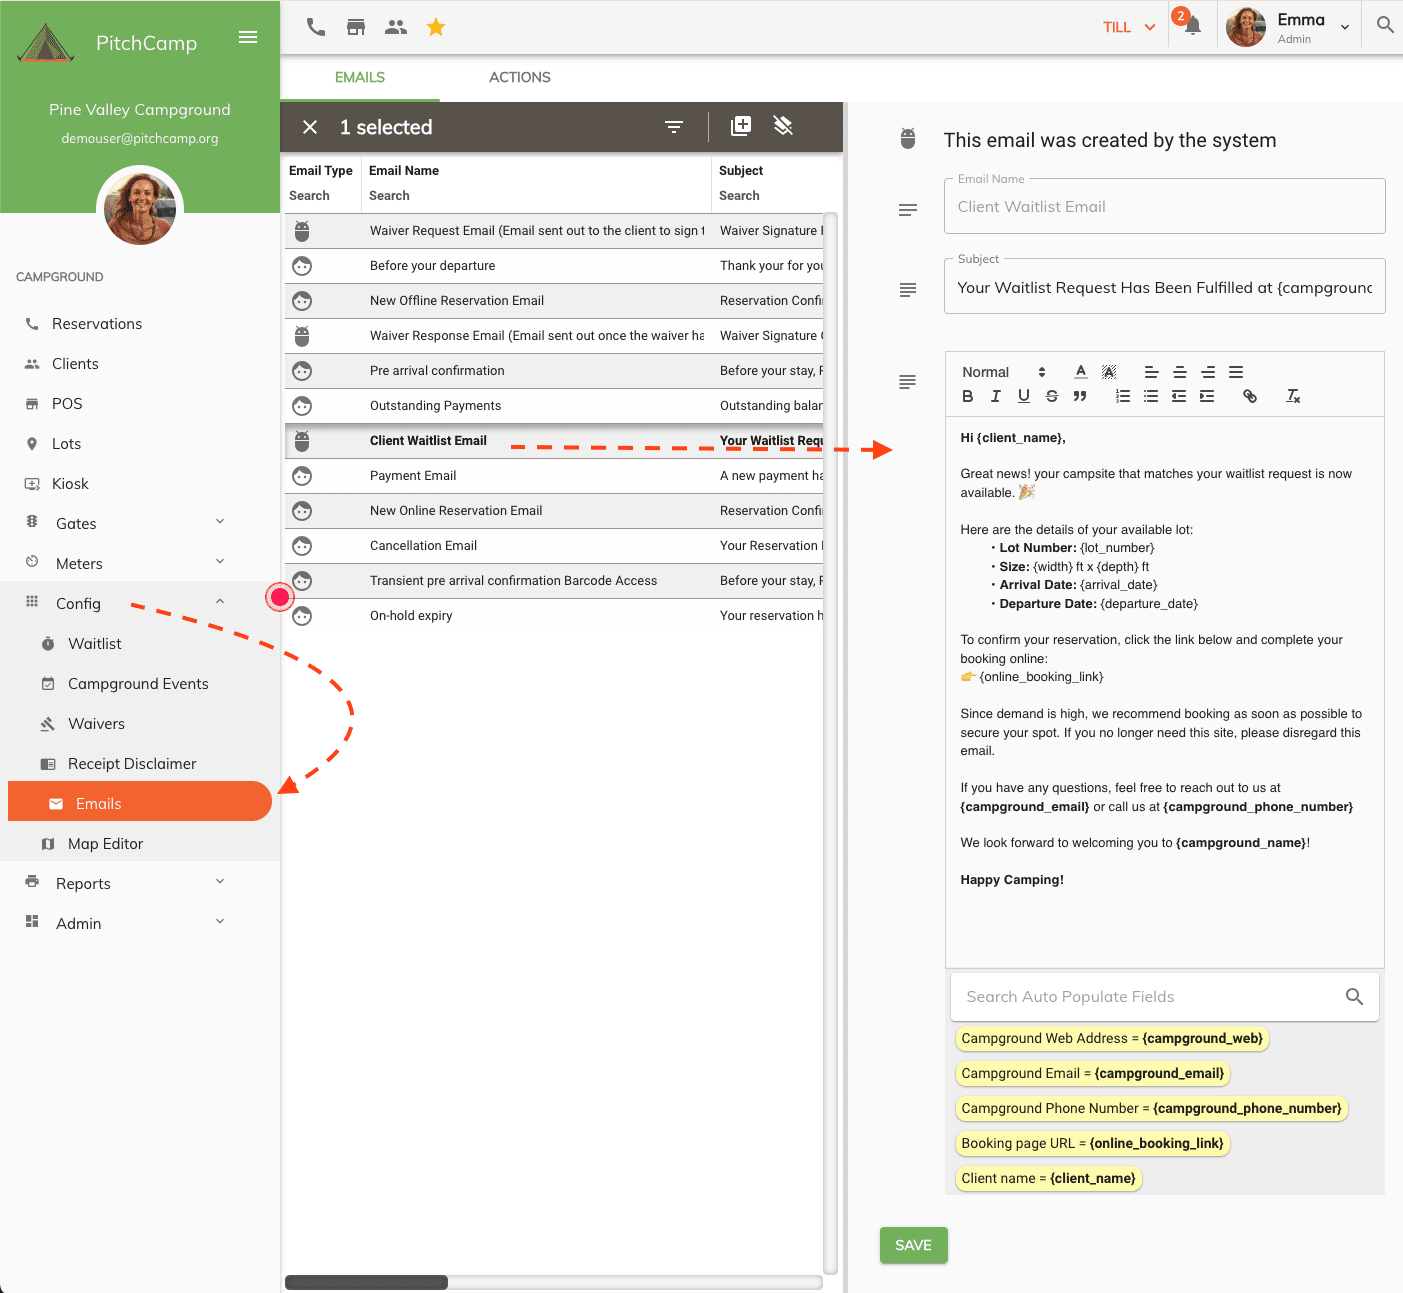Insert Booking page URL auto-populate field

click(x=1092, y=1143)
